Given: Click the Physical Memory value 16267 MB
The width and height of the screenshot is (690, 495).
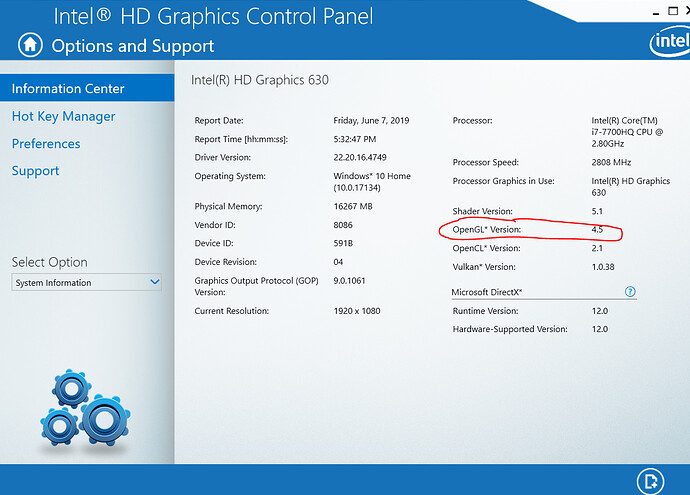Looking at the screenshot, I should point(353,206).
